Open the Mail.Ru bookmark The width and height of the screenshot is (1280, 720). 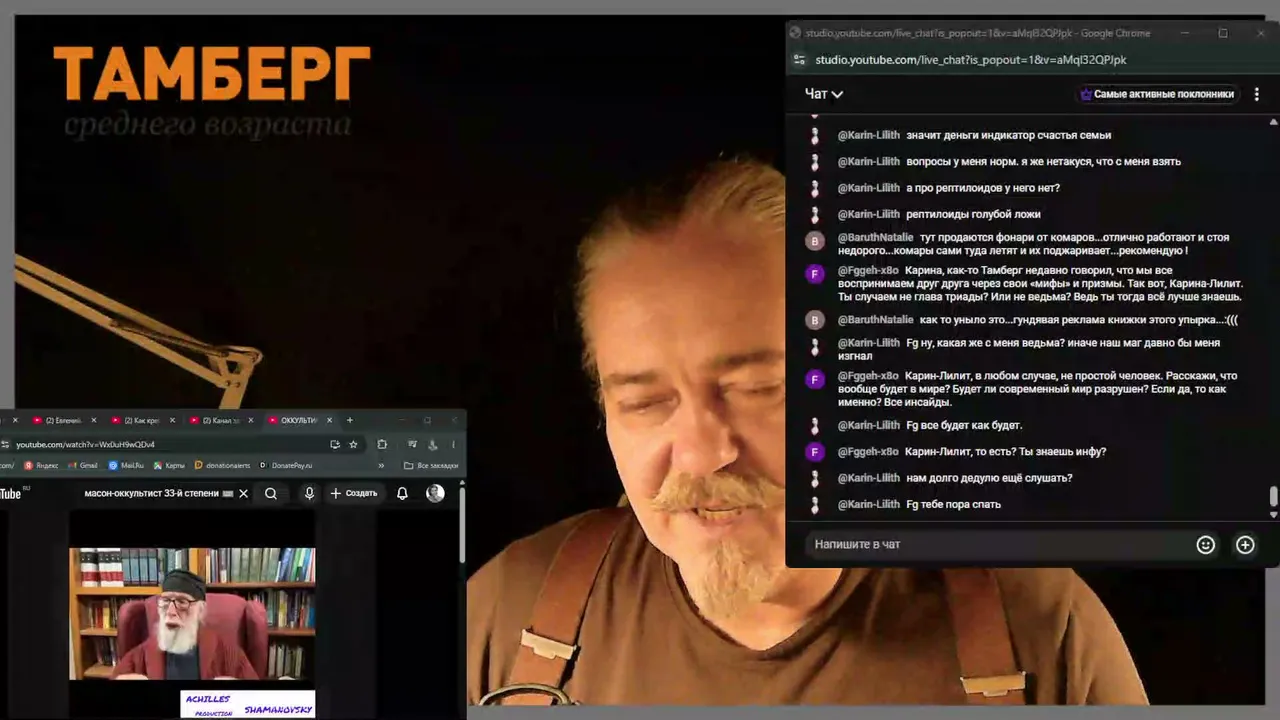click(x=127, y=465)
